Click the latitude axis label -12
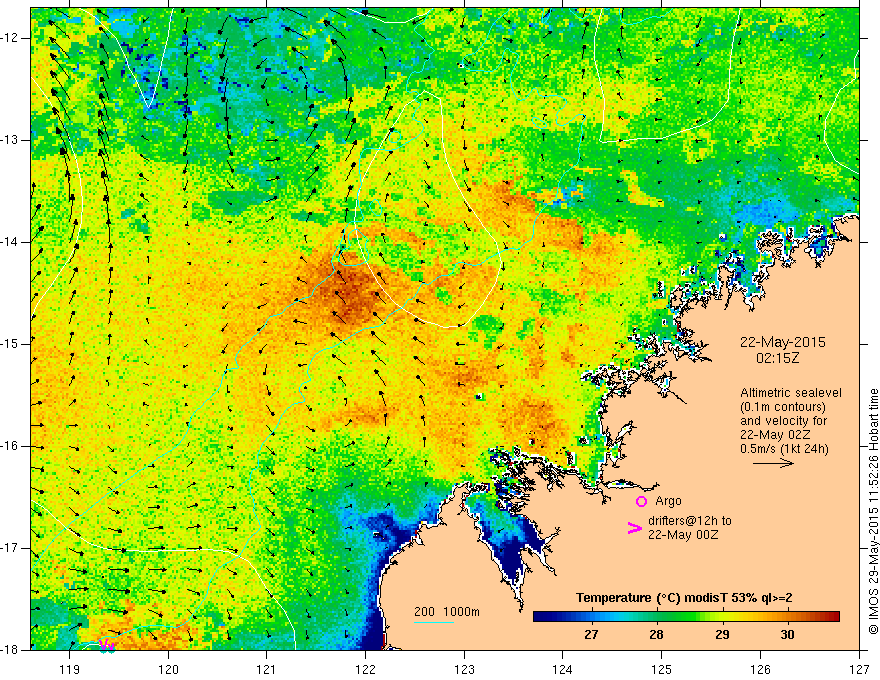Viewport: 880px width, 680px height. (x=10, y=38)
